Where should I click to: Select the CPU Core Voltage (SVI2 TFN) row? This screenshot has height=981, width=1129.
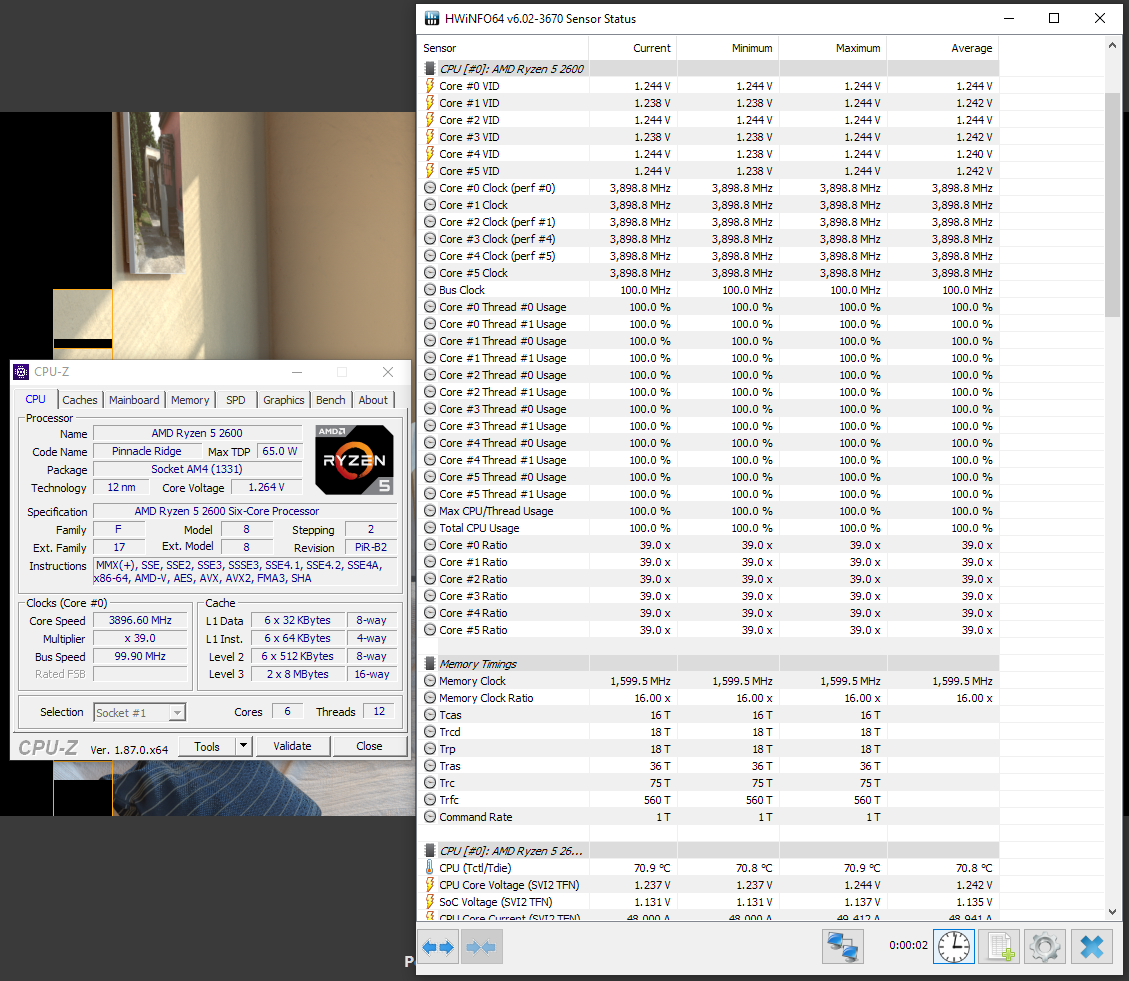pos(709,884)
